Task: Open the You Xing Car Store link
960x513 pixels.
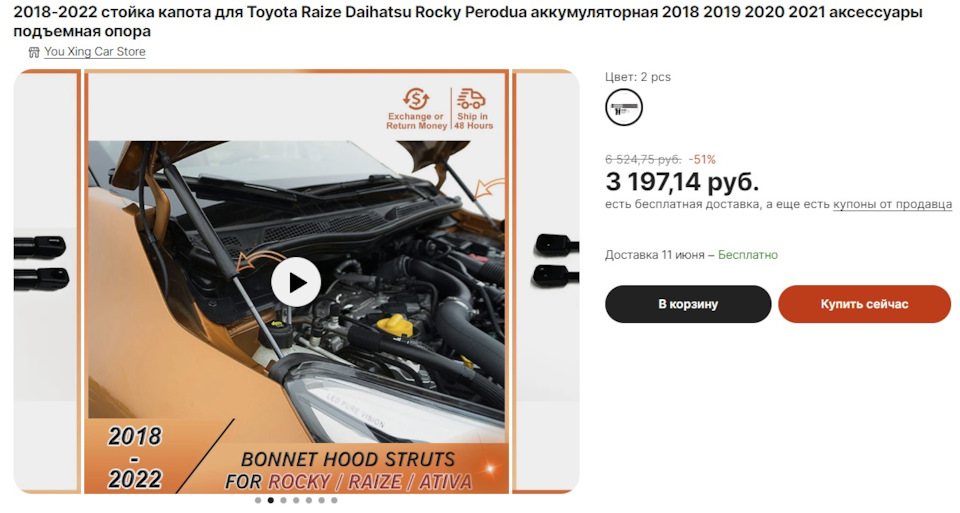Action: click(95, 52)
